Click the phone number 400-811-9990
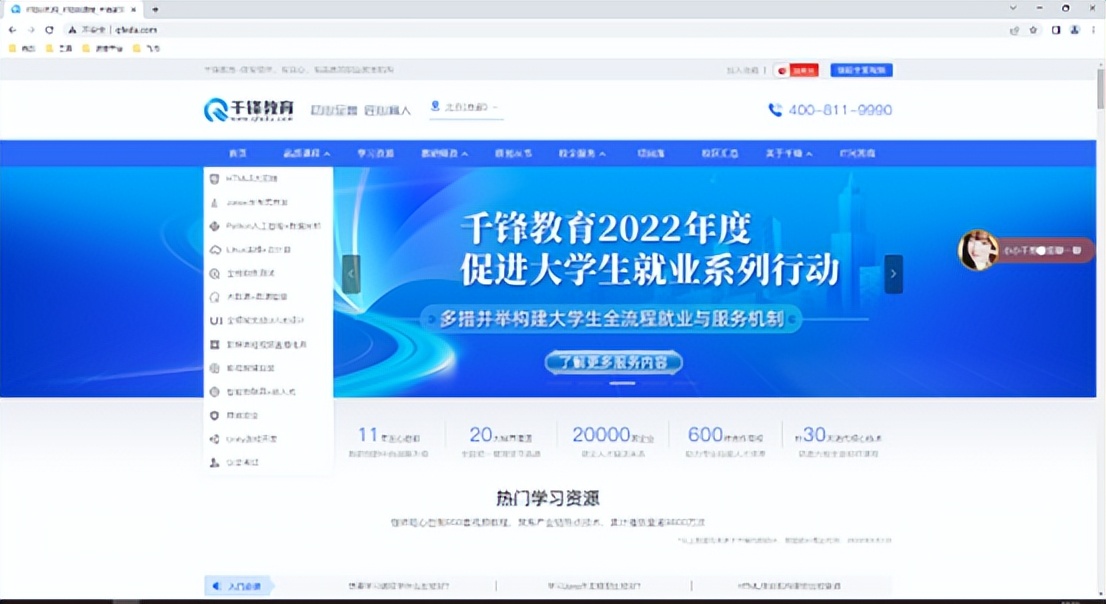This screenshot has height=604, width=1106. pyautogui.click(x=840, y=110)
